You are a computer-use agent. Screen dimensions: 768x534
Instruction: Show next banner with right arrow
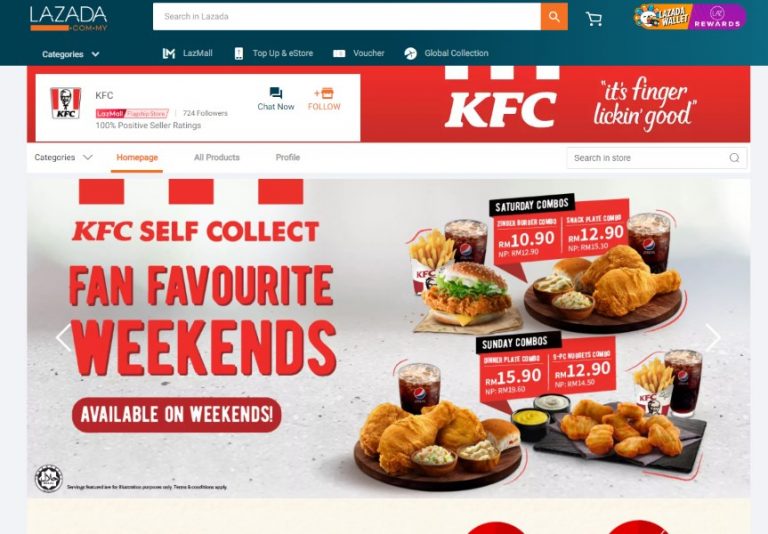pos(713,338)
